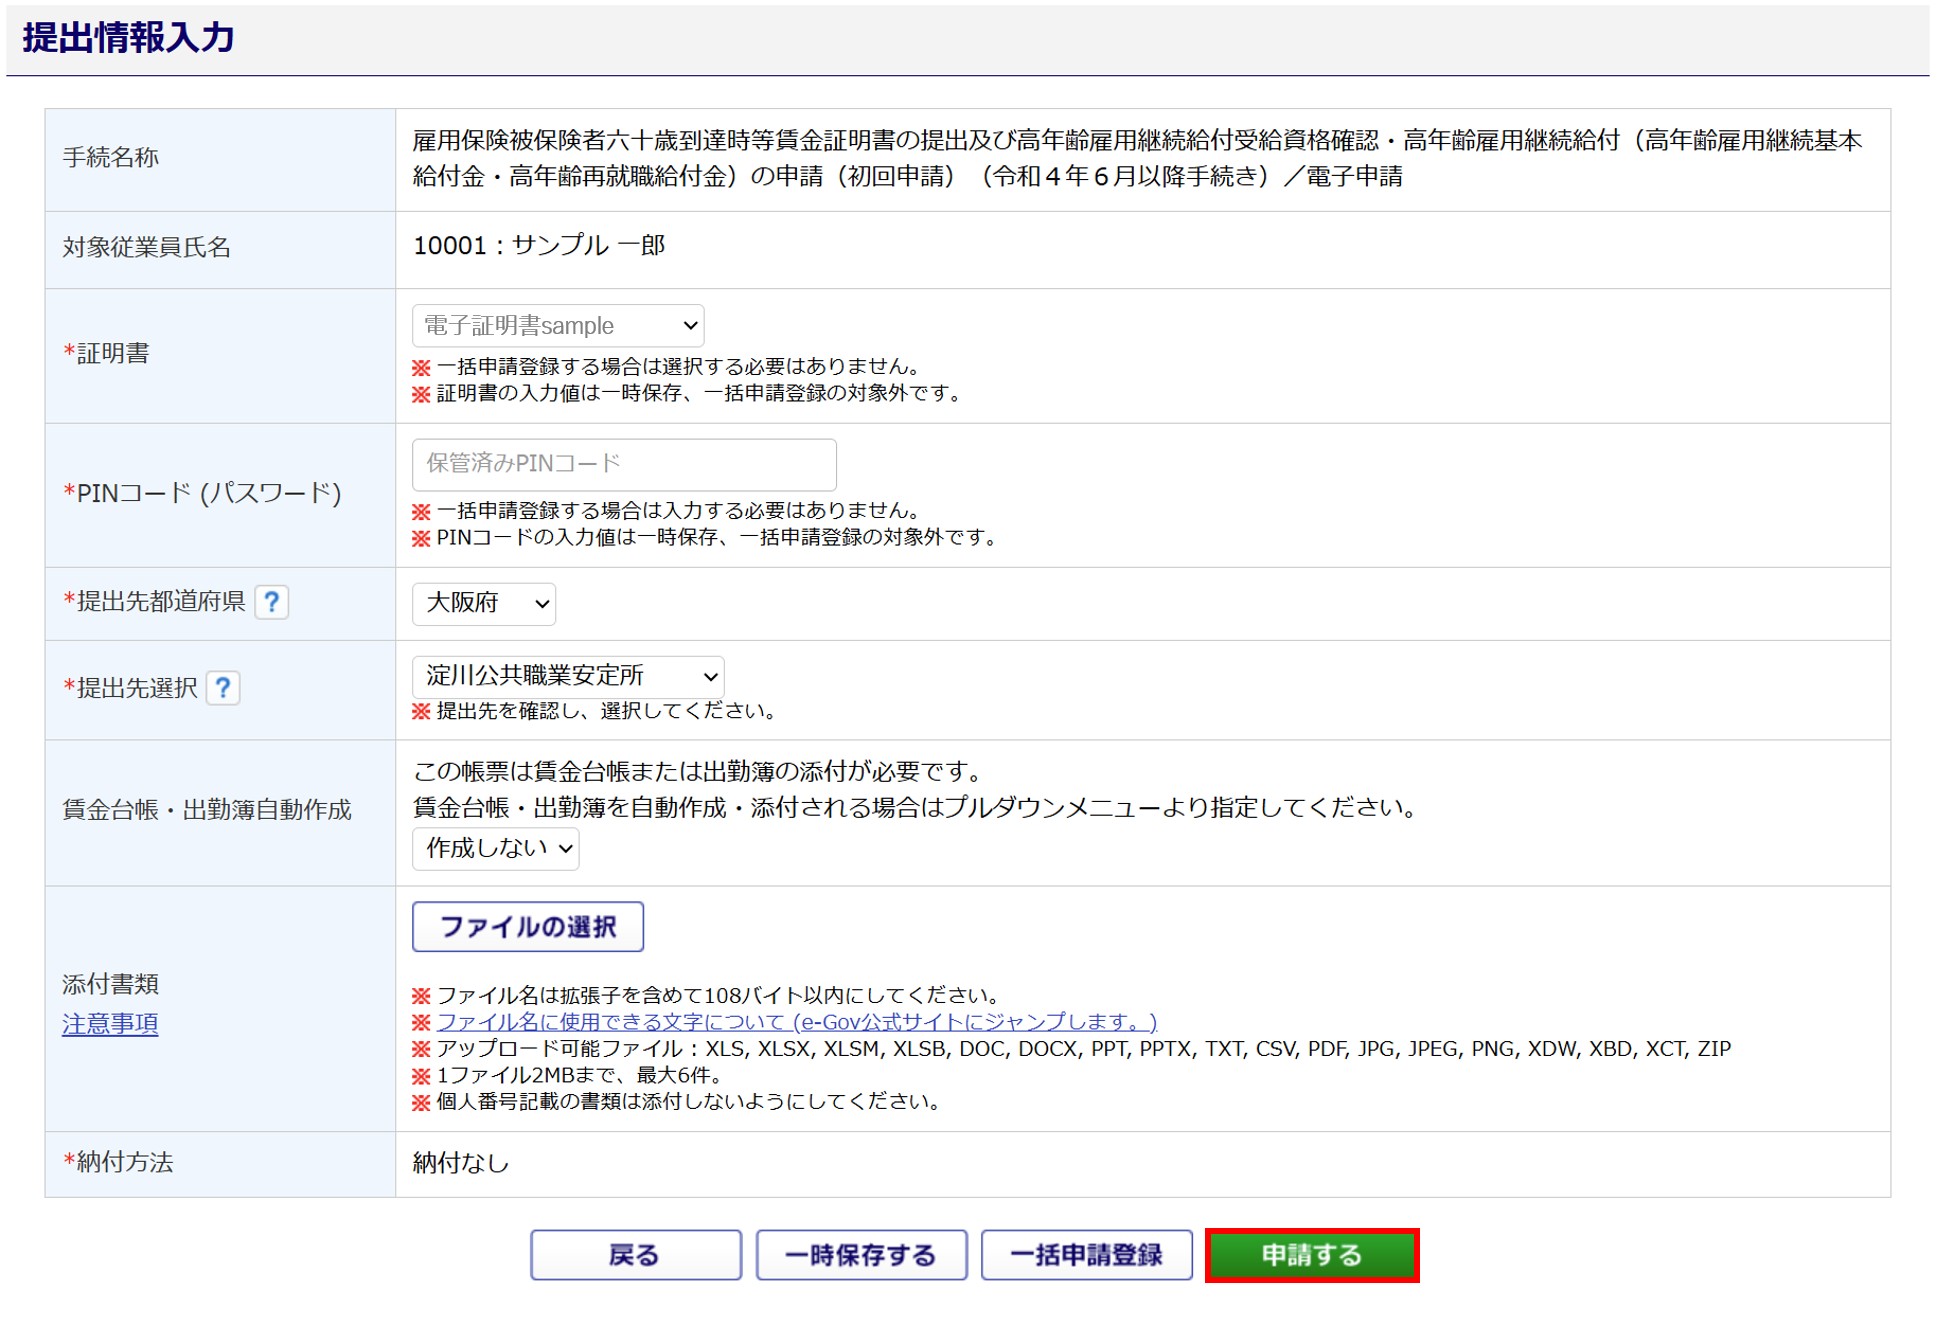Click the help icon beside 提出先選択
The width and height of the screenshot is (1936, 1327).
(223, 688)
